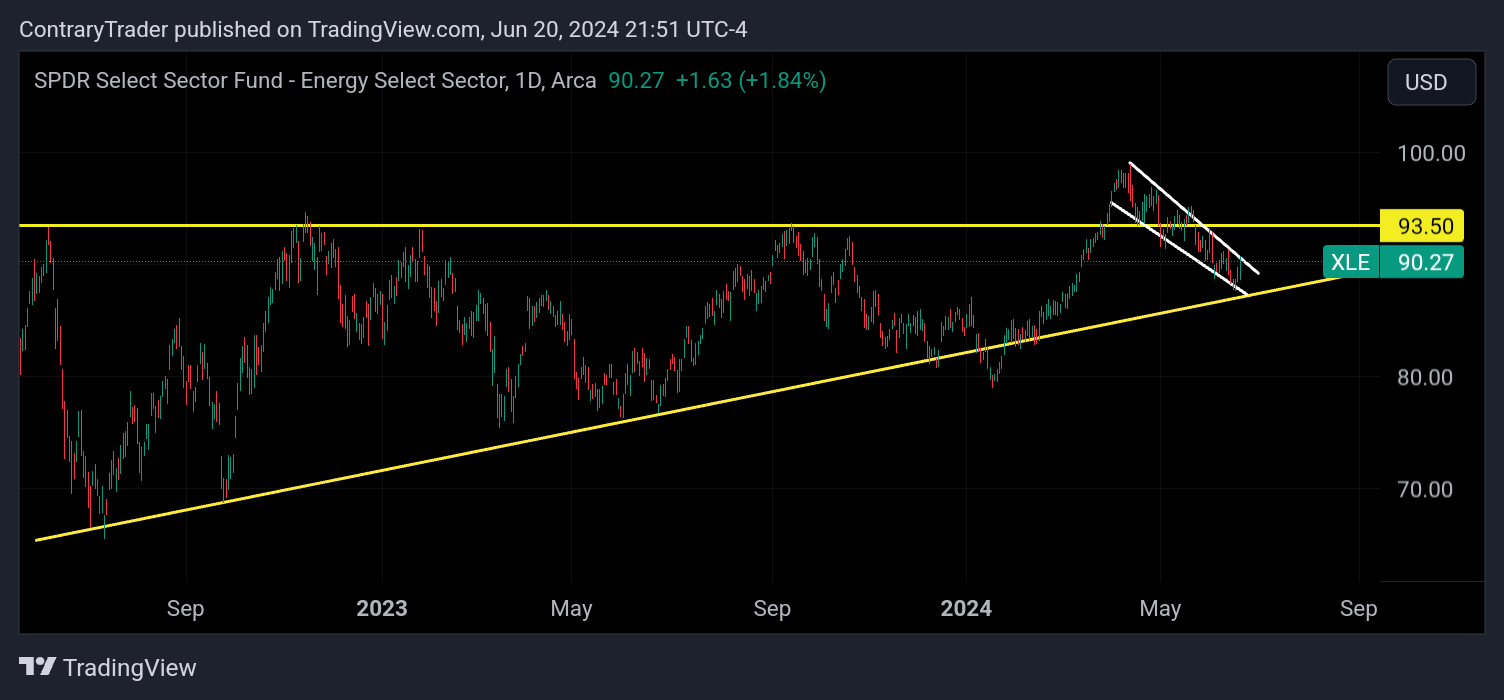Click the 90.27 current price label
This screenshot has height=700, width=1504.
(x=1421, y=262)
